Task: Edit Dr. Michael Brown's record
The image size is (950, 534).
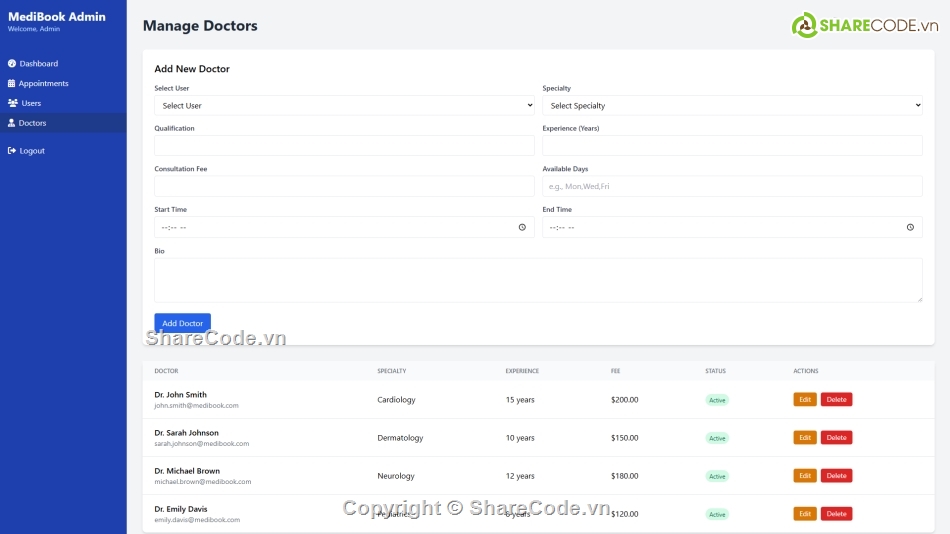Action: point(805,476)
